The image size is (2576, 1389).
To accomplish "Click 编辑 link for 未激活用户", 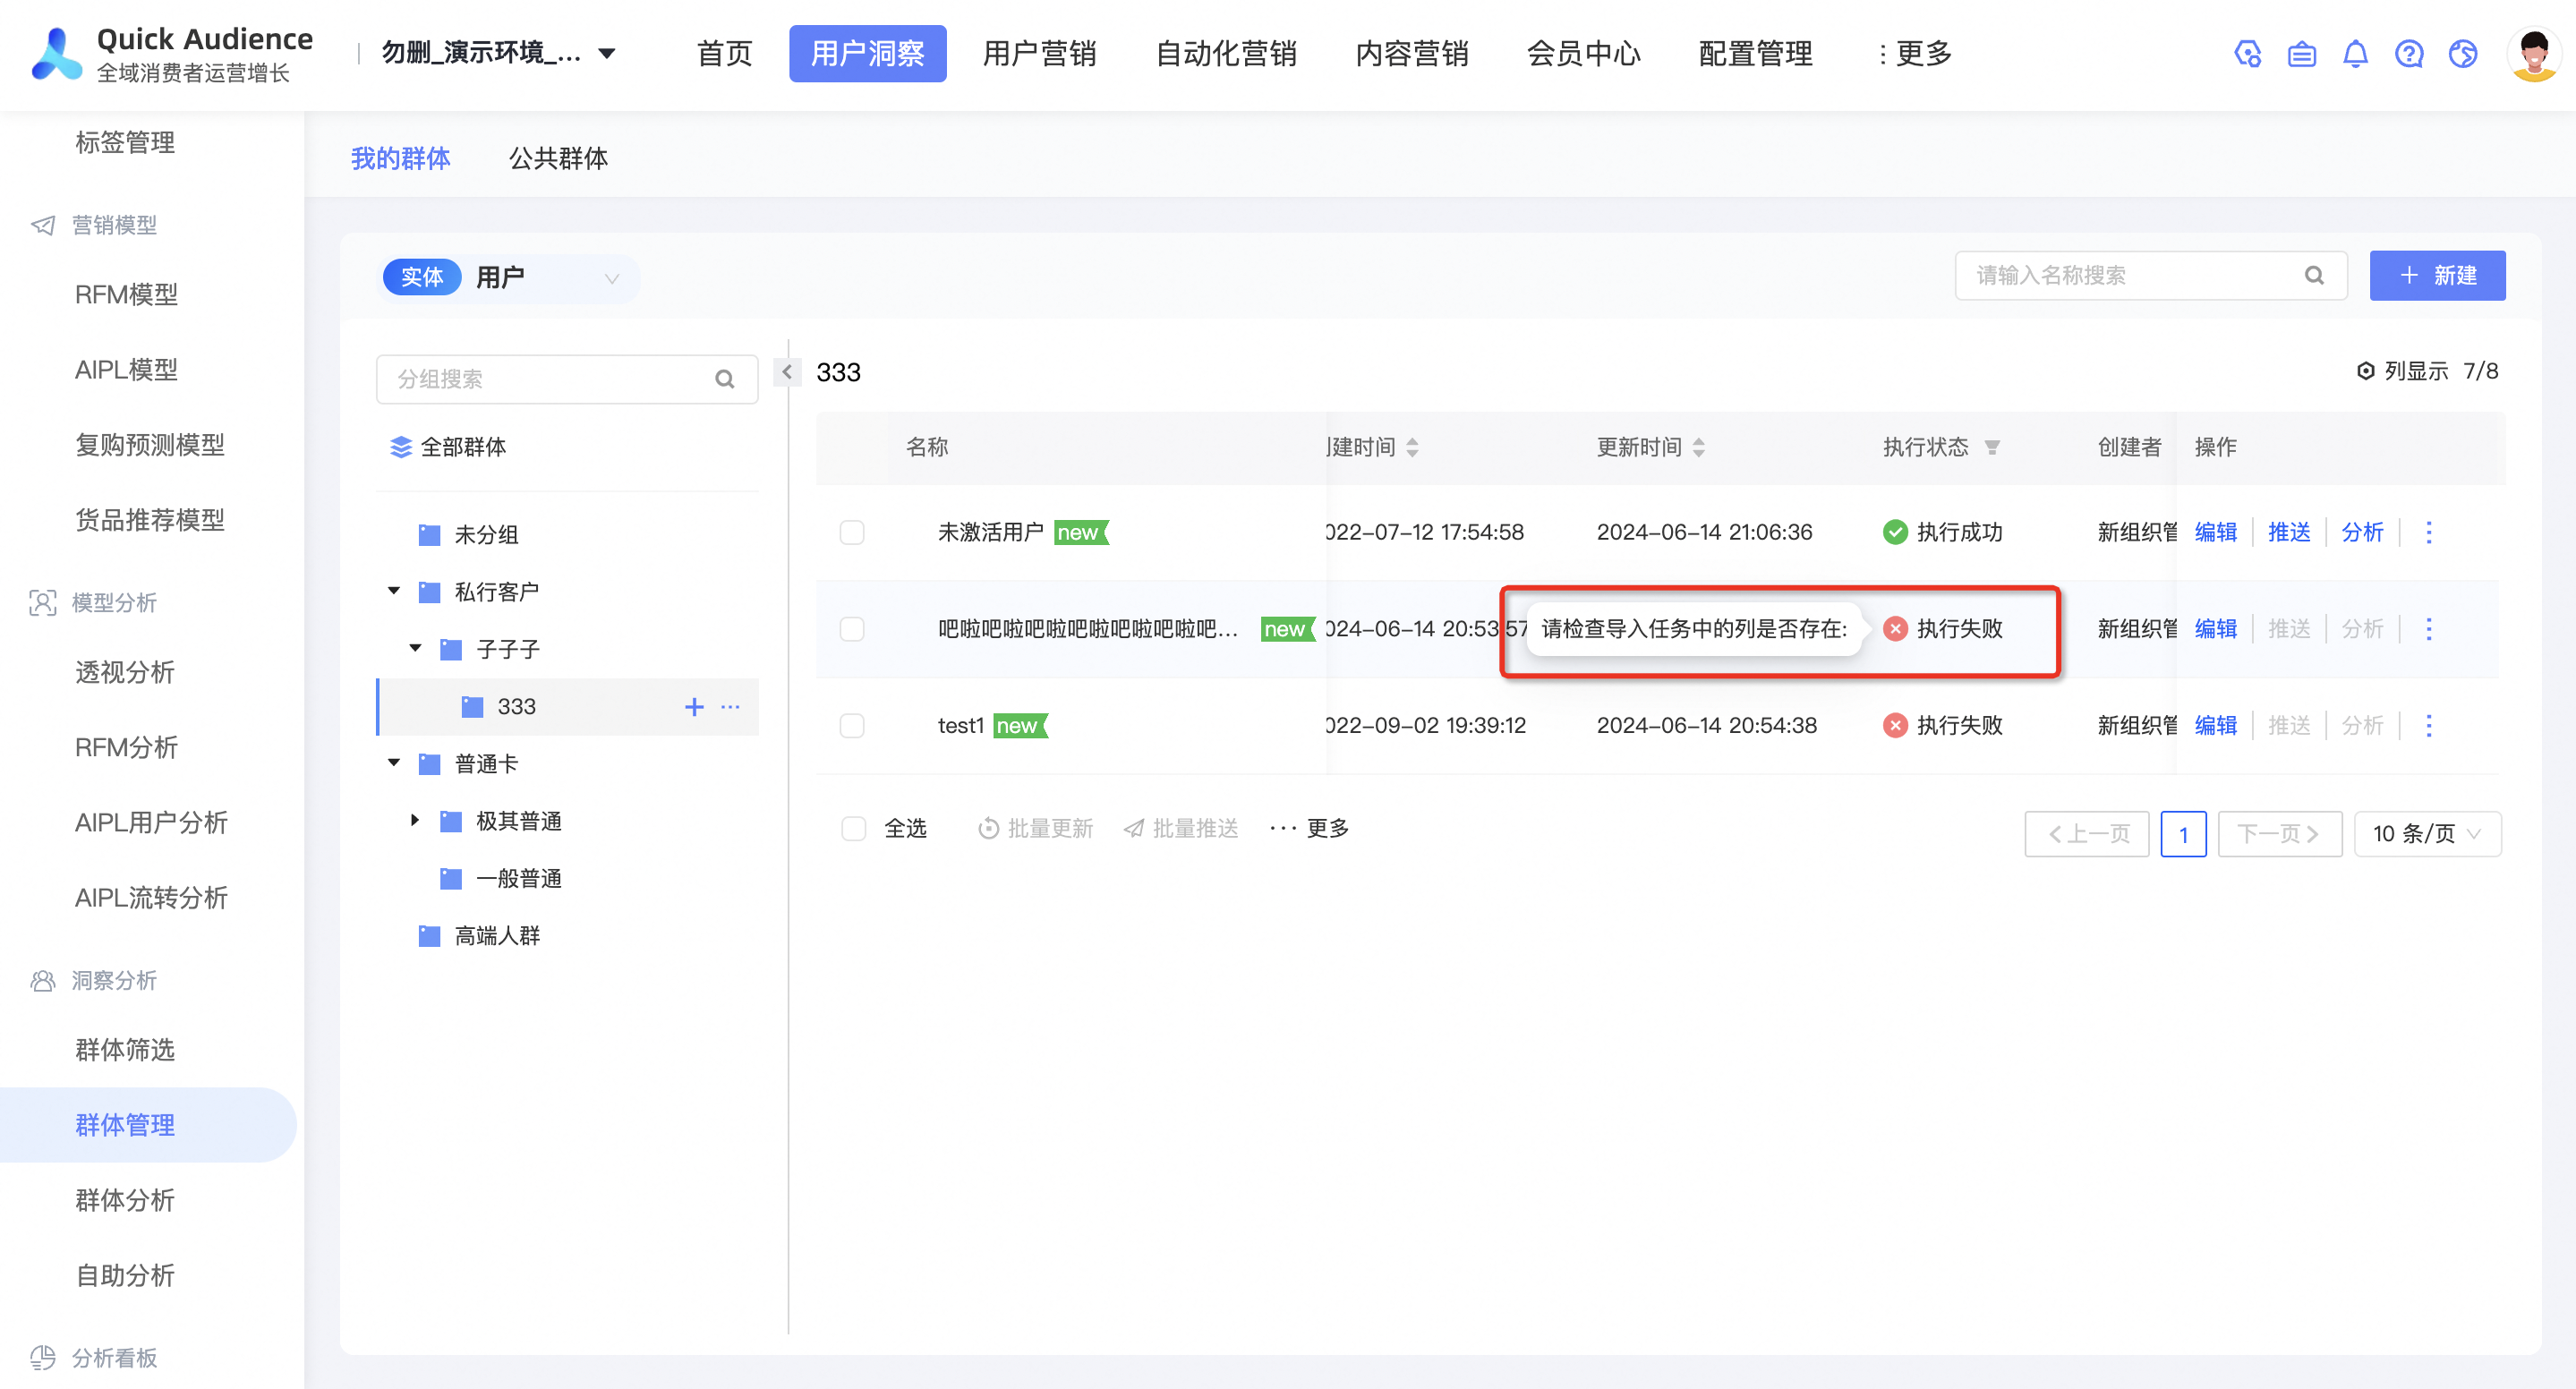I will click(2215, 532).
